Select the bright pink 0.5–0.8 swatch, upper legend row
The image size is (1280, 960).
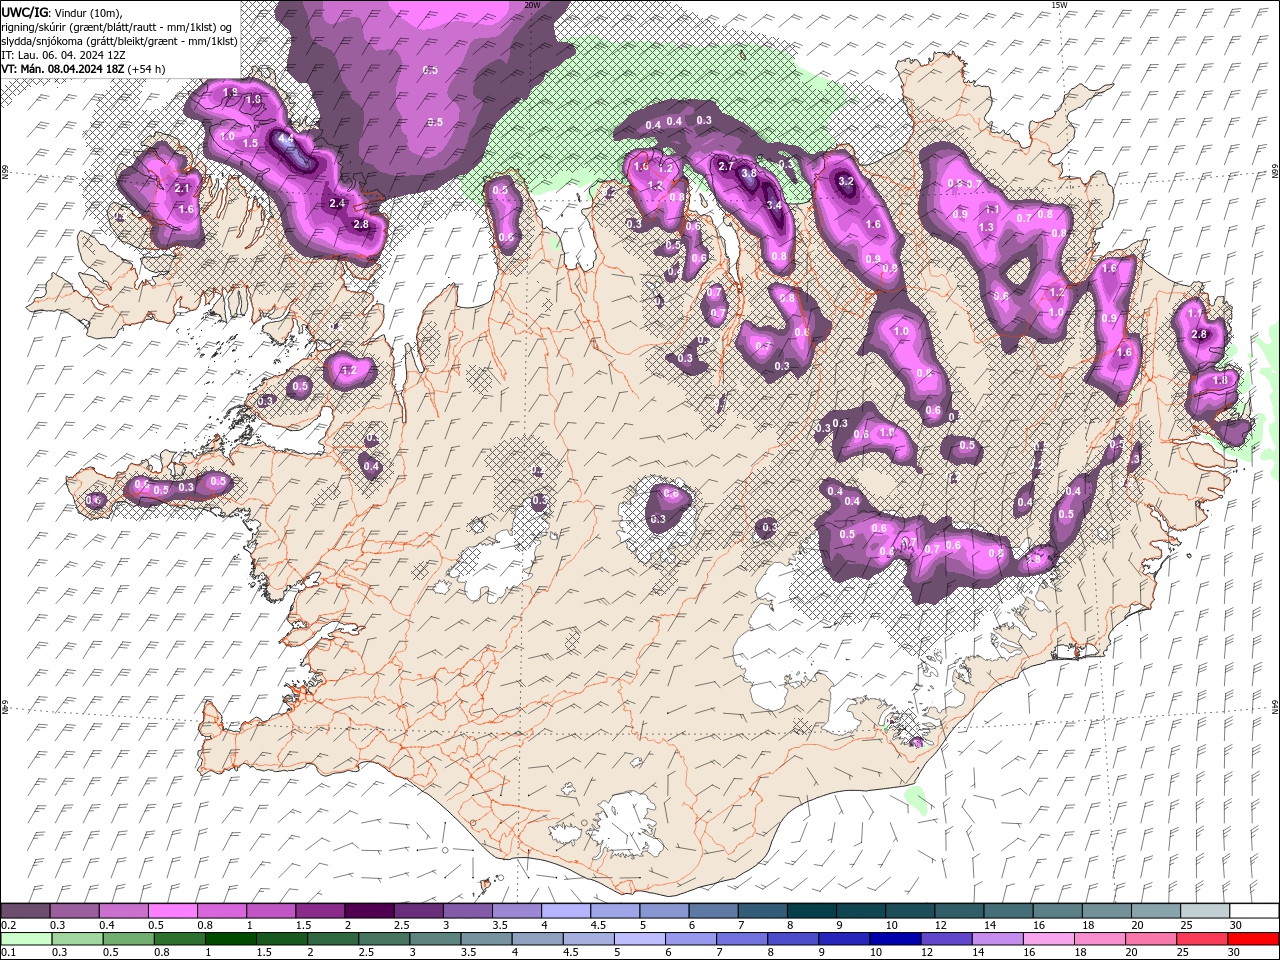[x=172, y=911]
